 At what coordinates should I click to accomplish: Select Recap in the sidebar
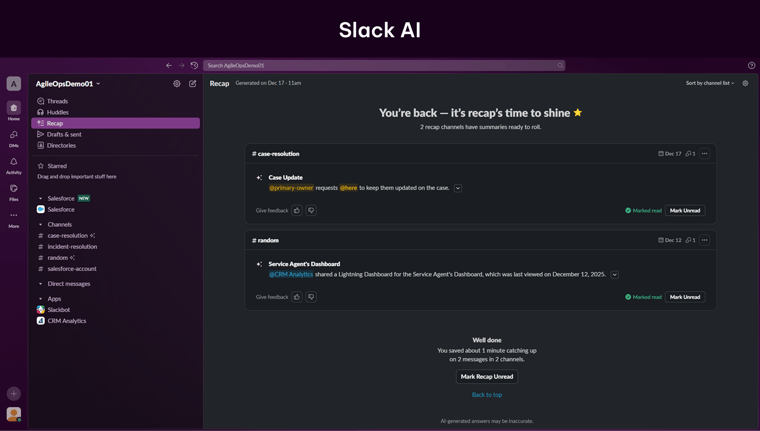(115, 123)
